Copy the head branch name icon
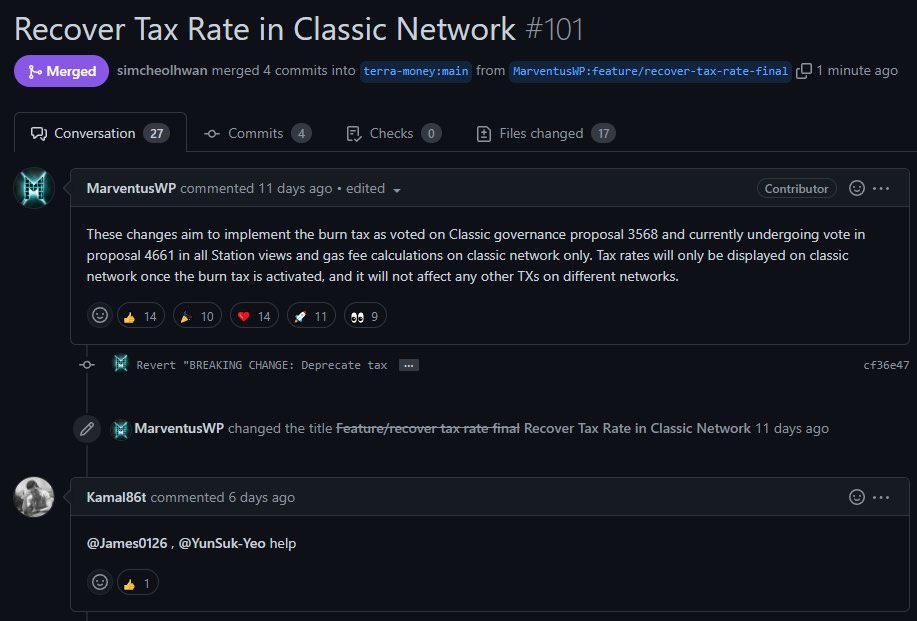Image resolution: width=917 pixels, height=621 pixels. point(804,71)
